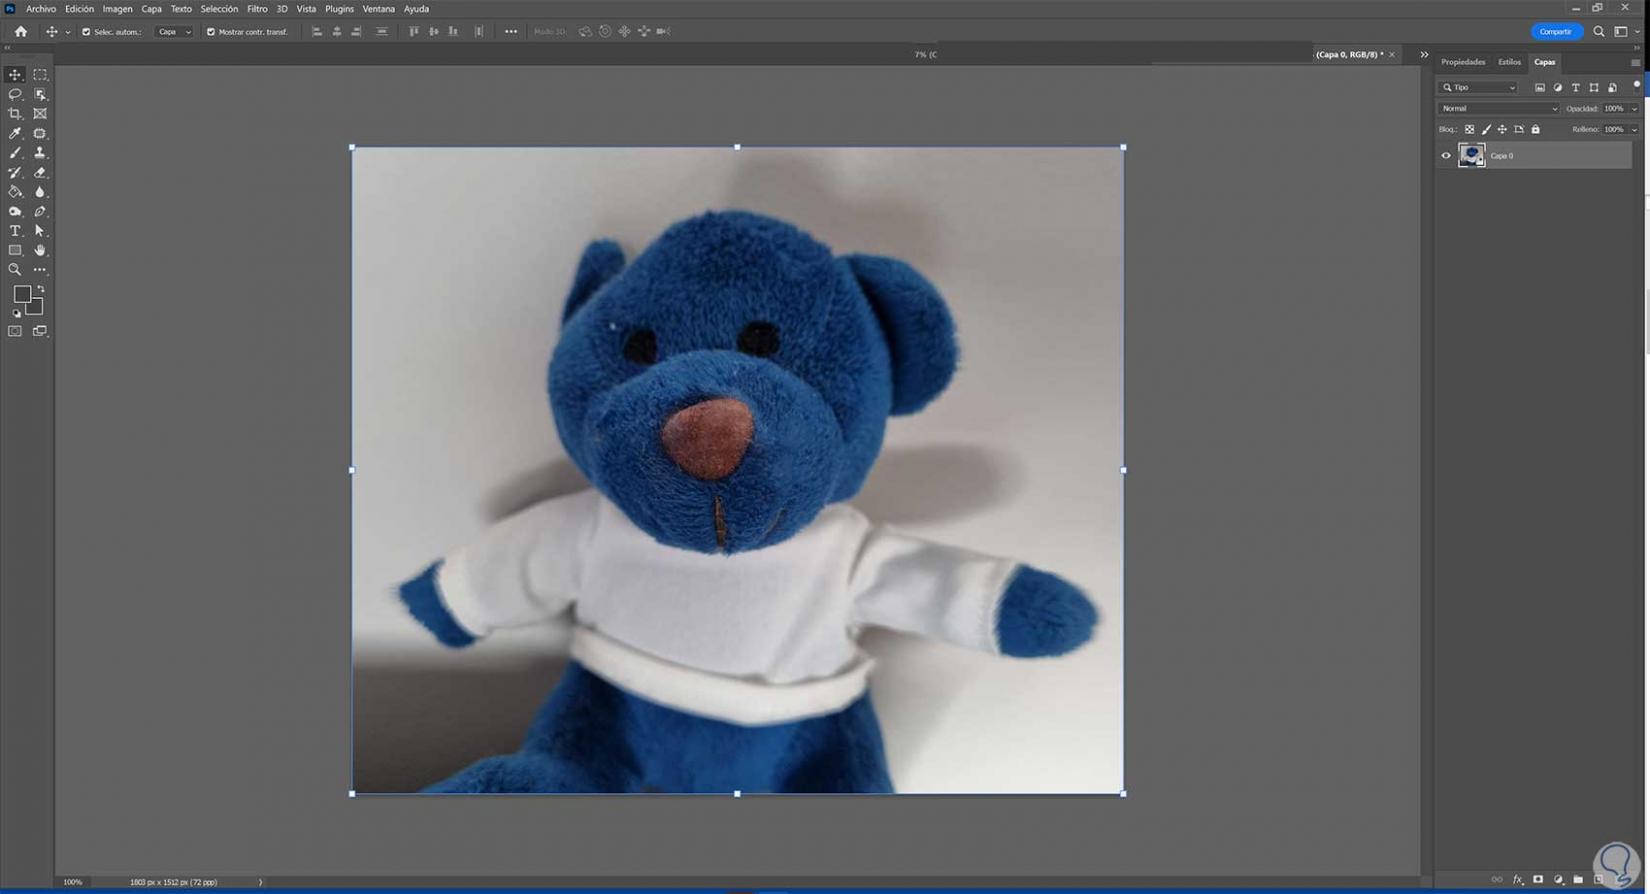The height and width of the screenshot is (894, 1650).
Task: Toggle lock all padlock icon
Action: 1536,130
